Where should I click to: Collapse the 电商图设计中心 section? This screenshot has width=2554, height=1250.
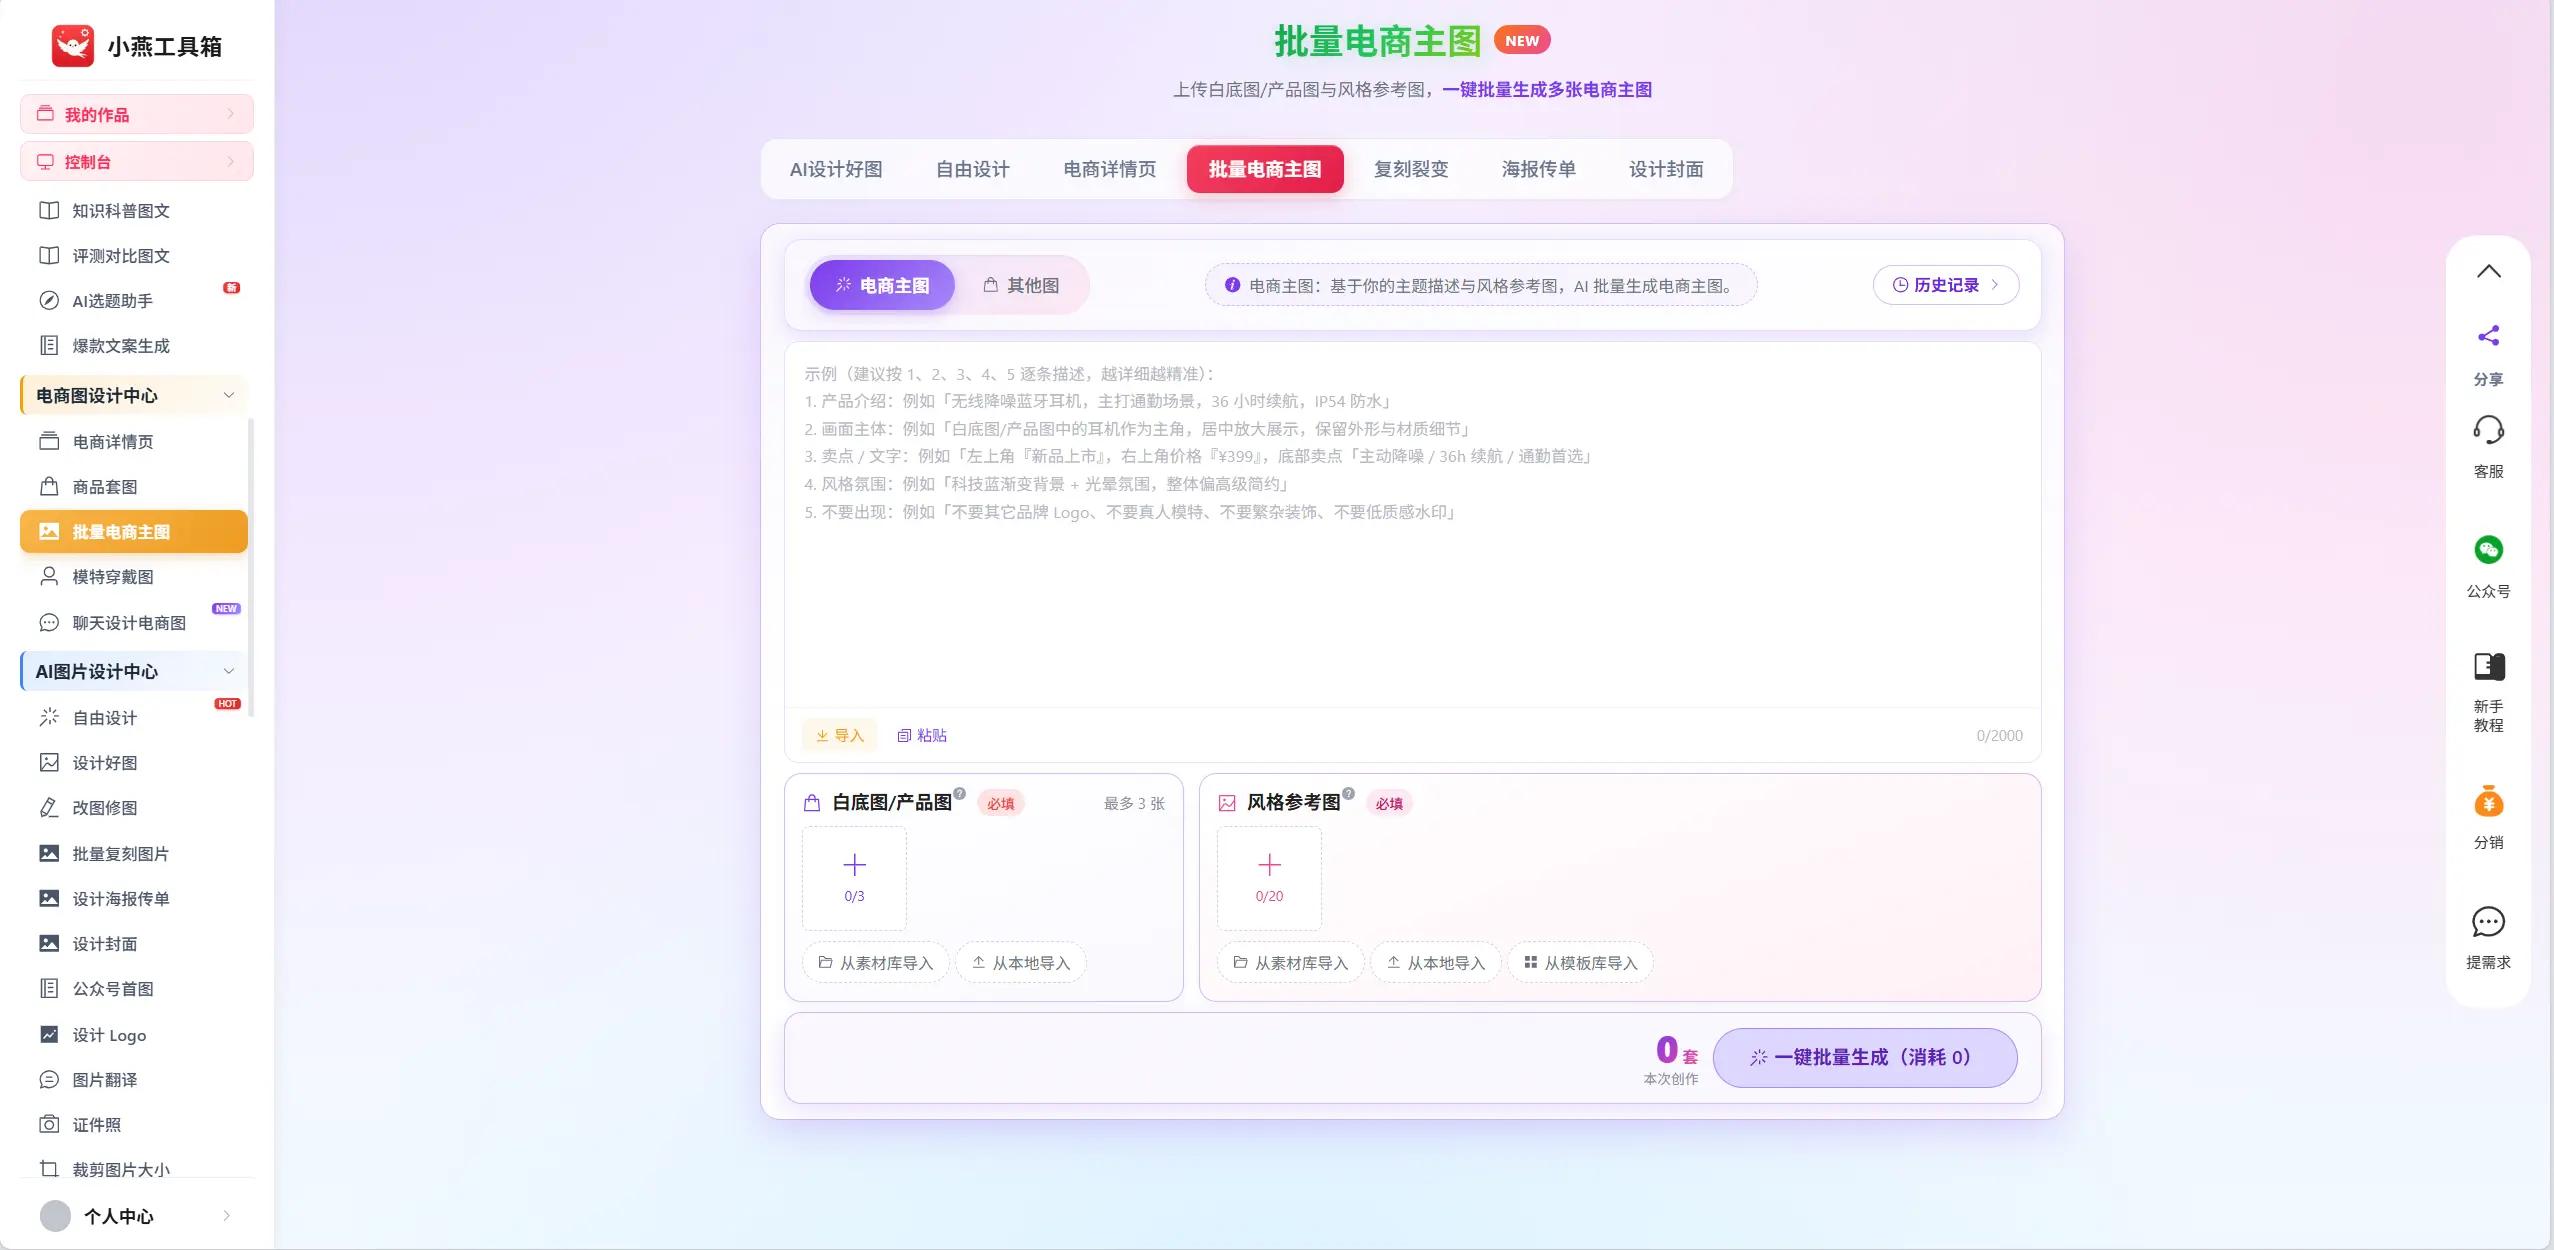point(229,396)
